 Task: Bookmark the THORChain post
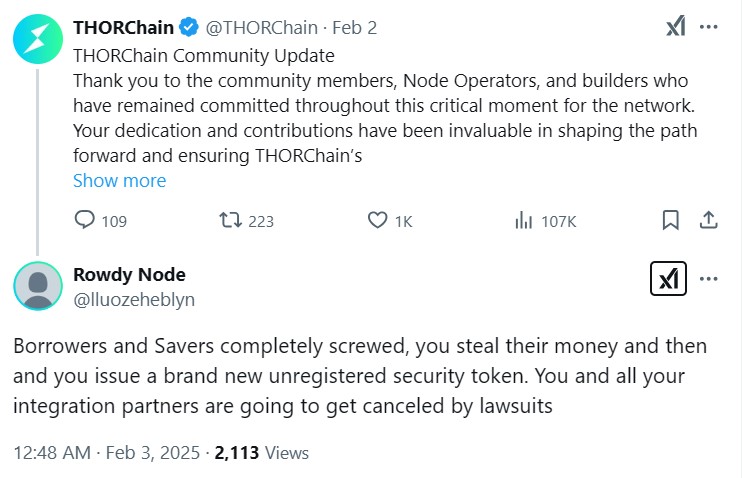click(670, 220)
